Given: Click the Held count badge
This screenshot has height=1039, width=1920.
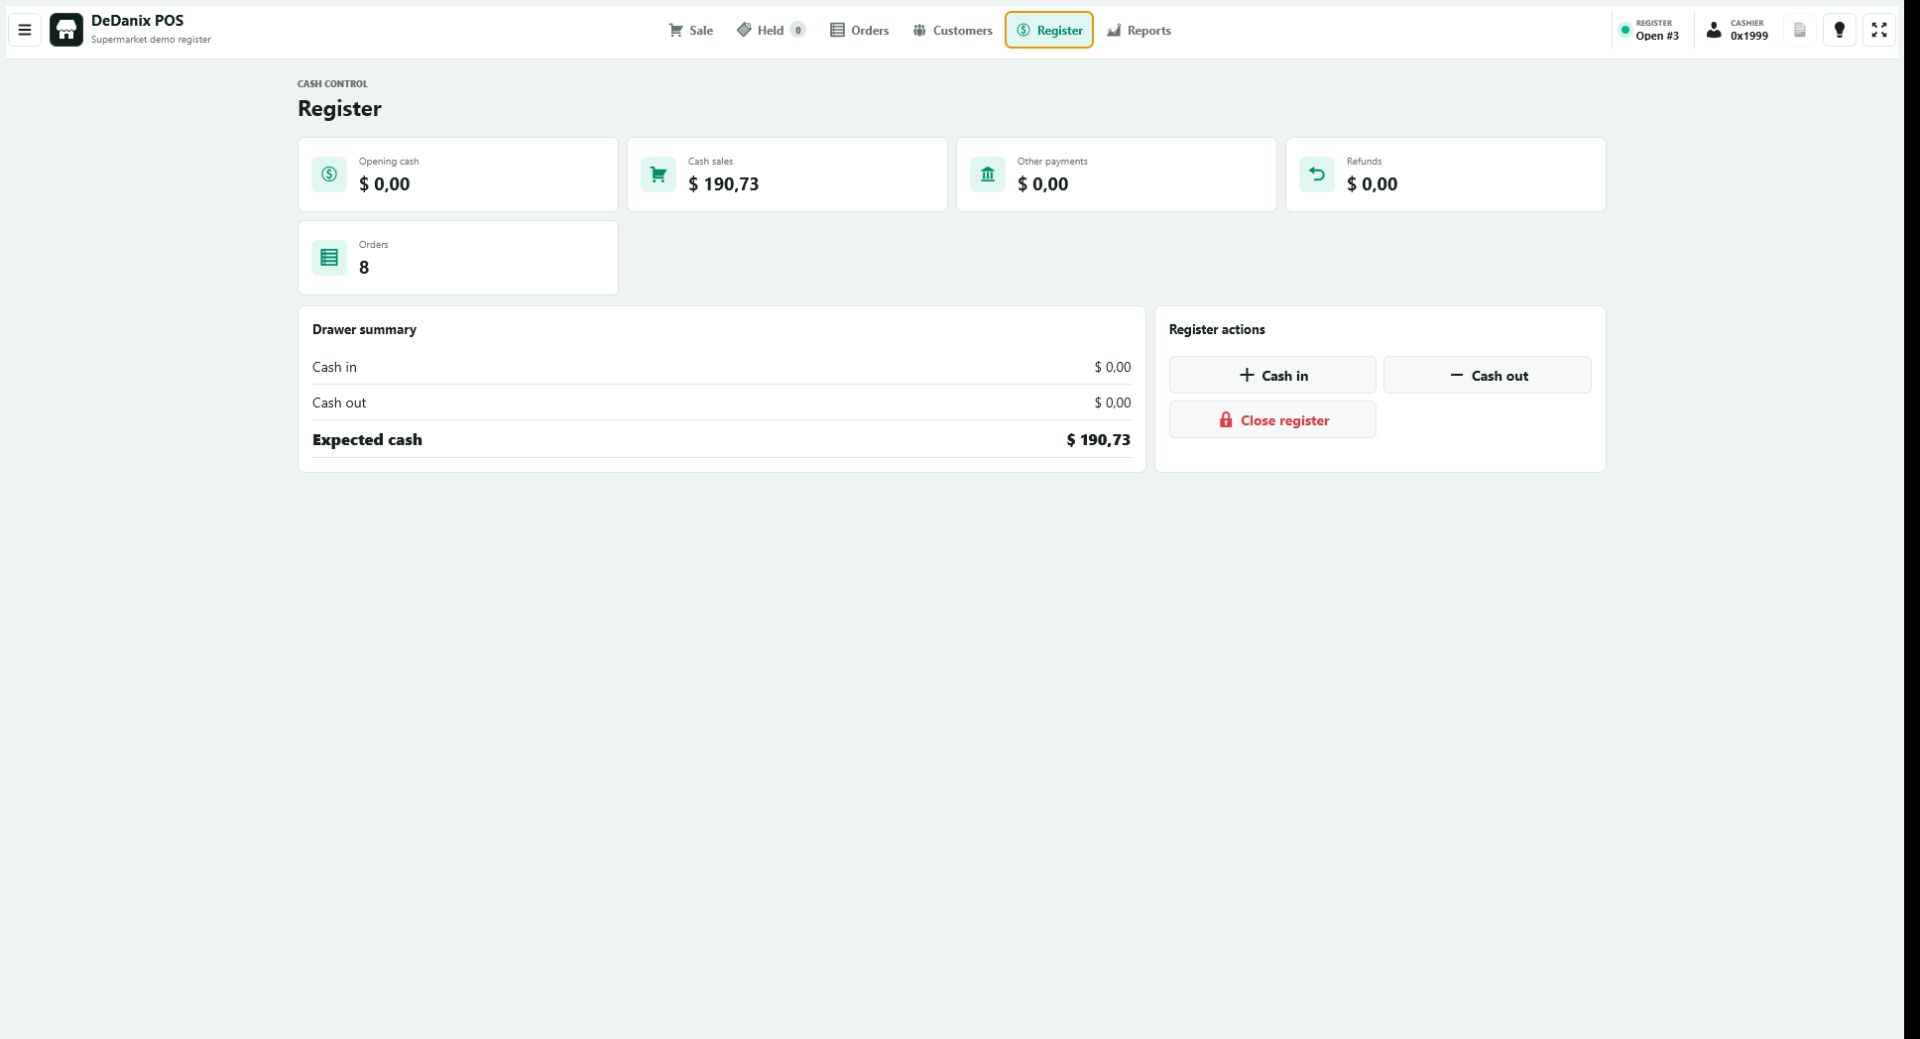Looking at the screenshot, I should (798, 30).
